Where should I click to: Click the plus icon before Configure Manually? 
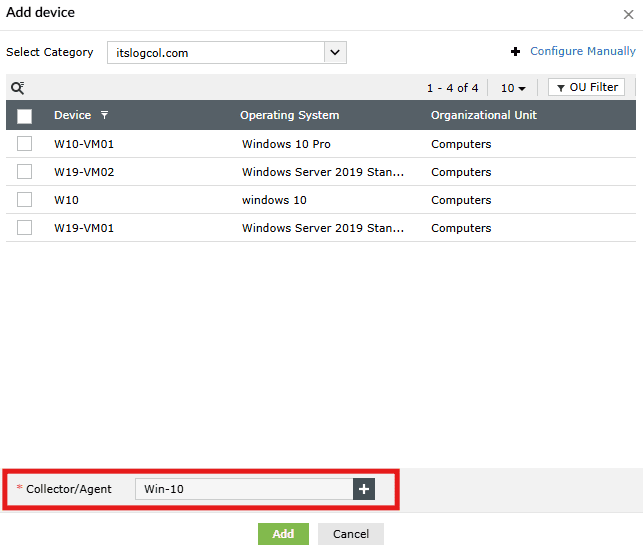[515, 52]
